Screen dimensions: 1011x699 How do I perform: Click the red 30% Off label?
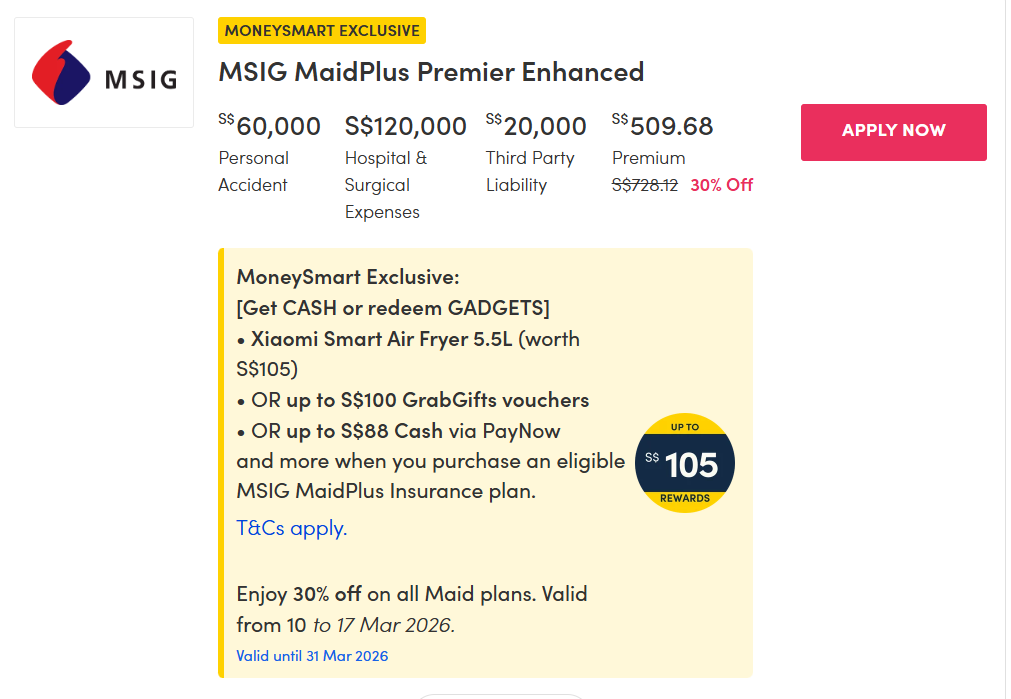[x=722, y=185]
